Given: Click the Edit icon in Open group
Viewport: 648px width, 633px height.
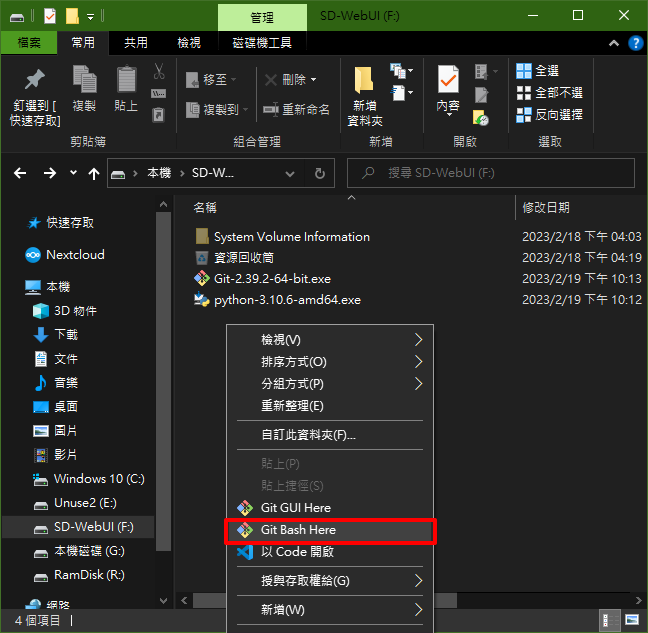Looking at the screenshot, I should [481, 95].
